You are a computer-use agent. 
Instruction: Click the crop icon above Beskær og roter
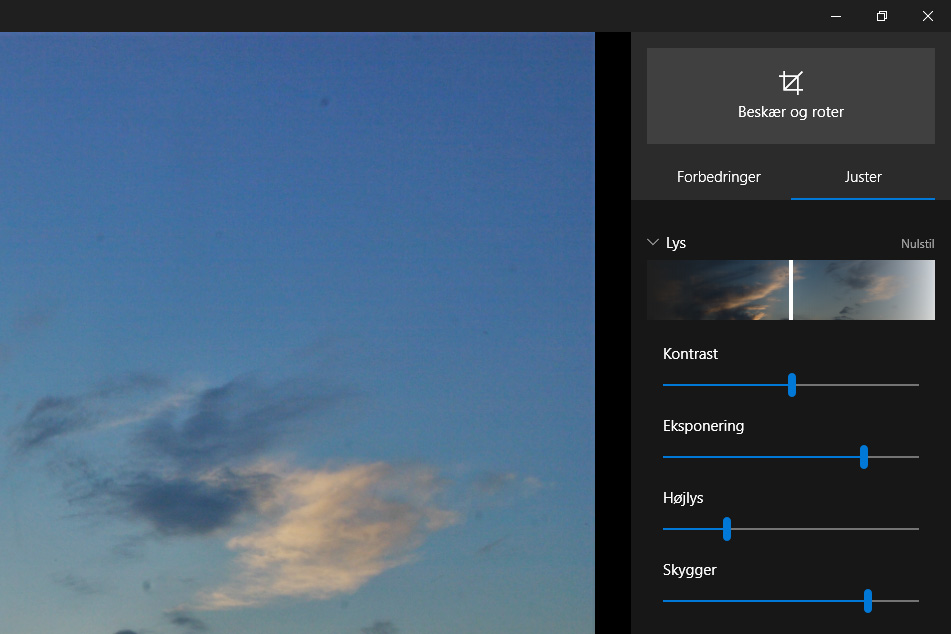791,82
